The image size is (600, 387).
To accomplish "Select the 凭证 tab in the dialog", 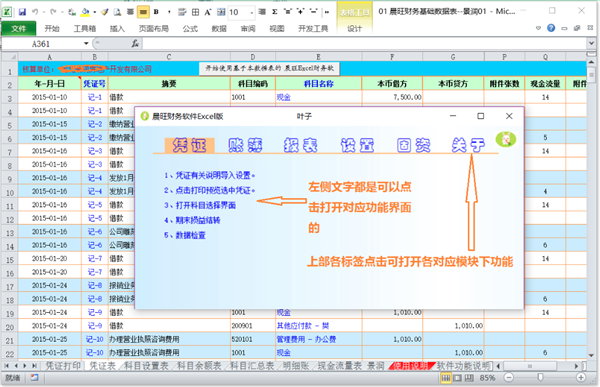I will [x=189, y=145].
